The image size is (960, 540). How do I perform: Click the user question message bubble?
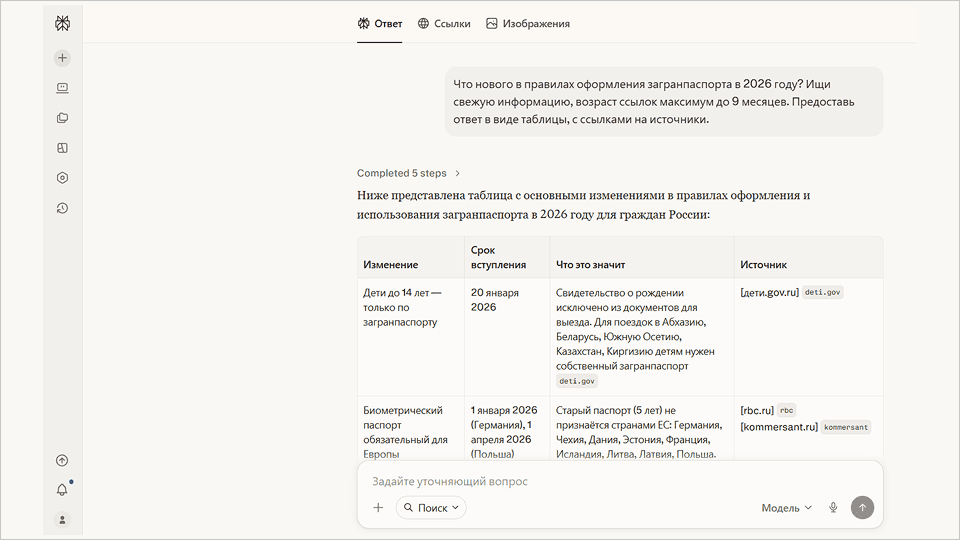pyautogui.click(x=664, y=102)
